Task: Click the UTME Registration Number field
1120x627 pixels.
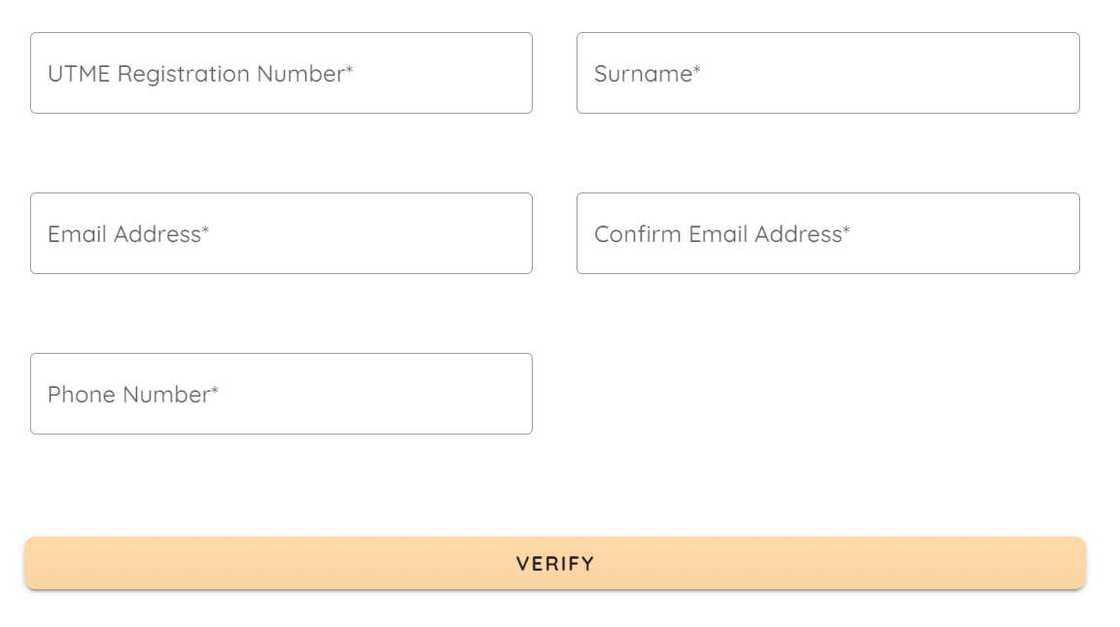Action: [281, 73]
